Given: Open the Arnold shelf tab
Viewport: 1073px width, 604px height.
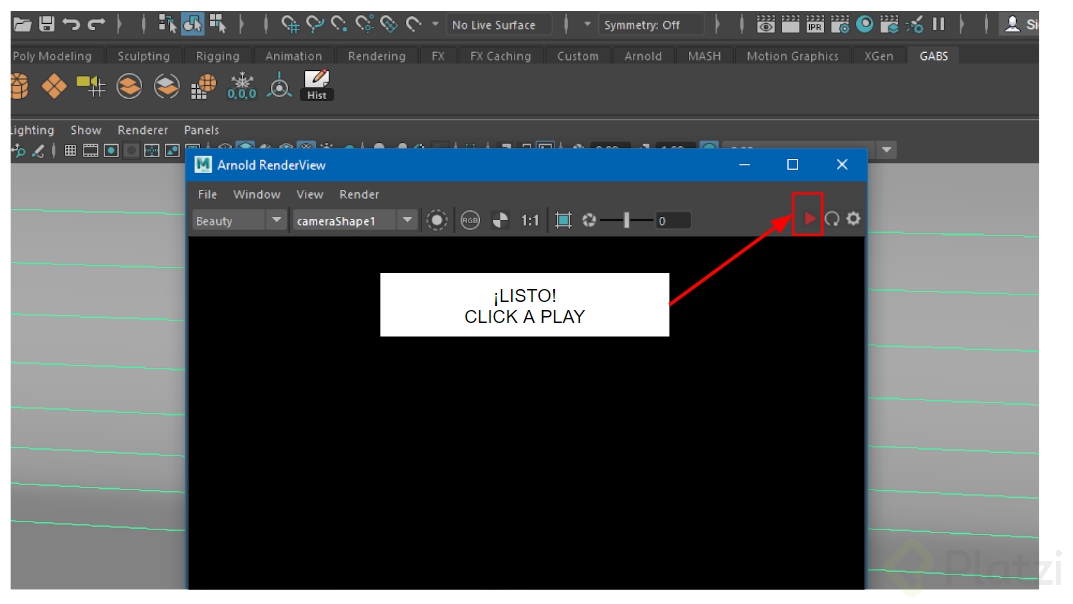Looking at the screenshot, I should (643, 56).
